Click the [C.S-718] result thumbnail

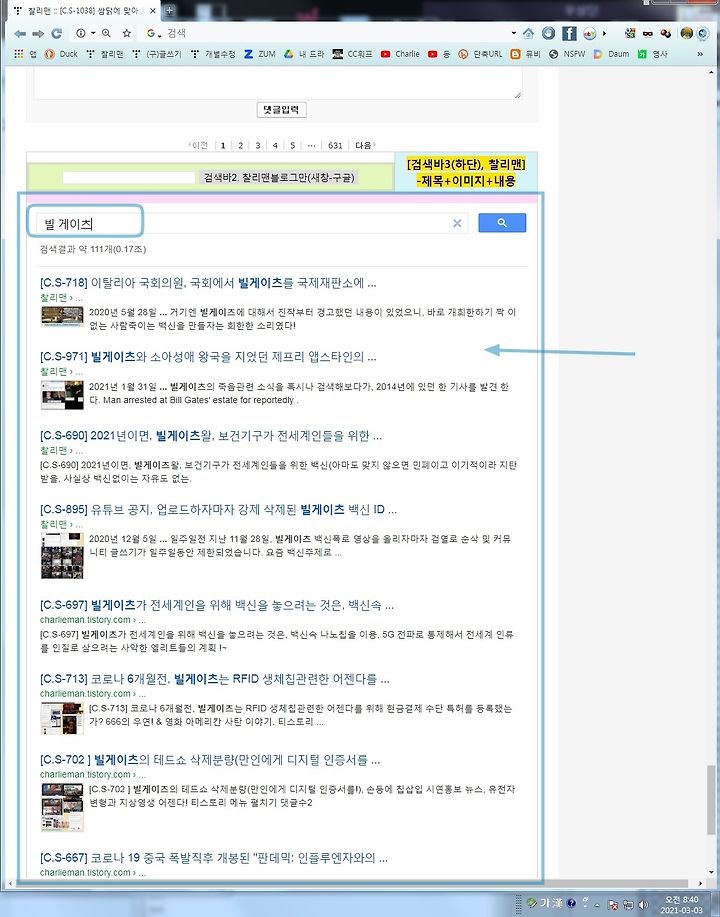point(62,317)
